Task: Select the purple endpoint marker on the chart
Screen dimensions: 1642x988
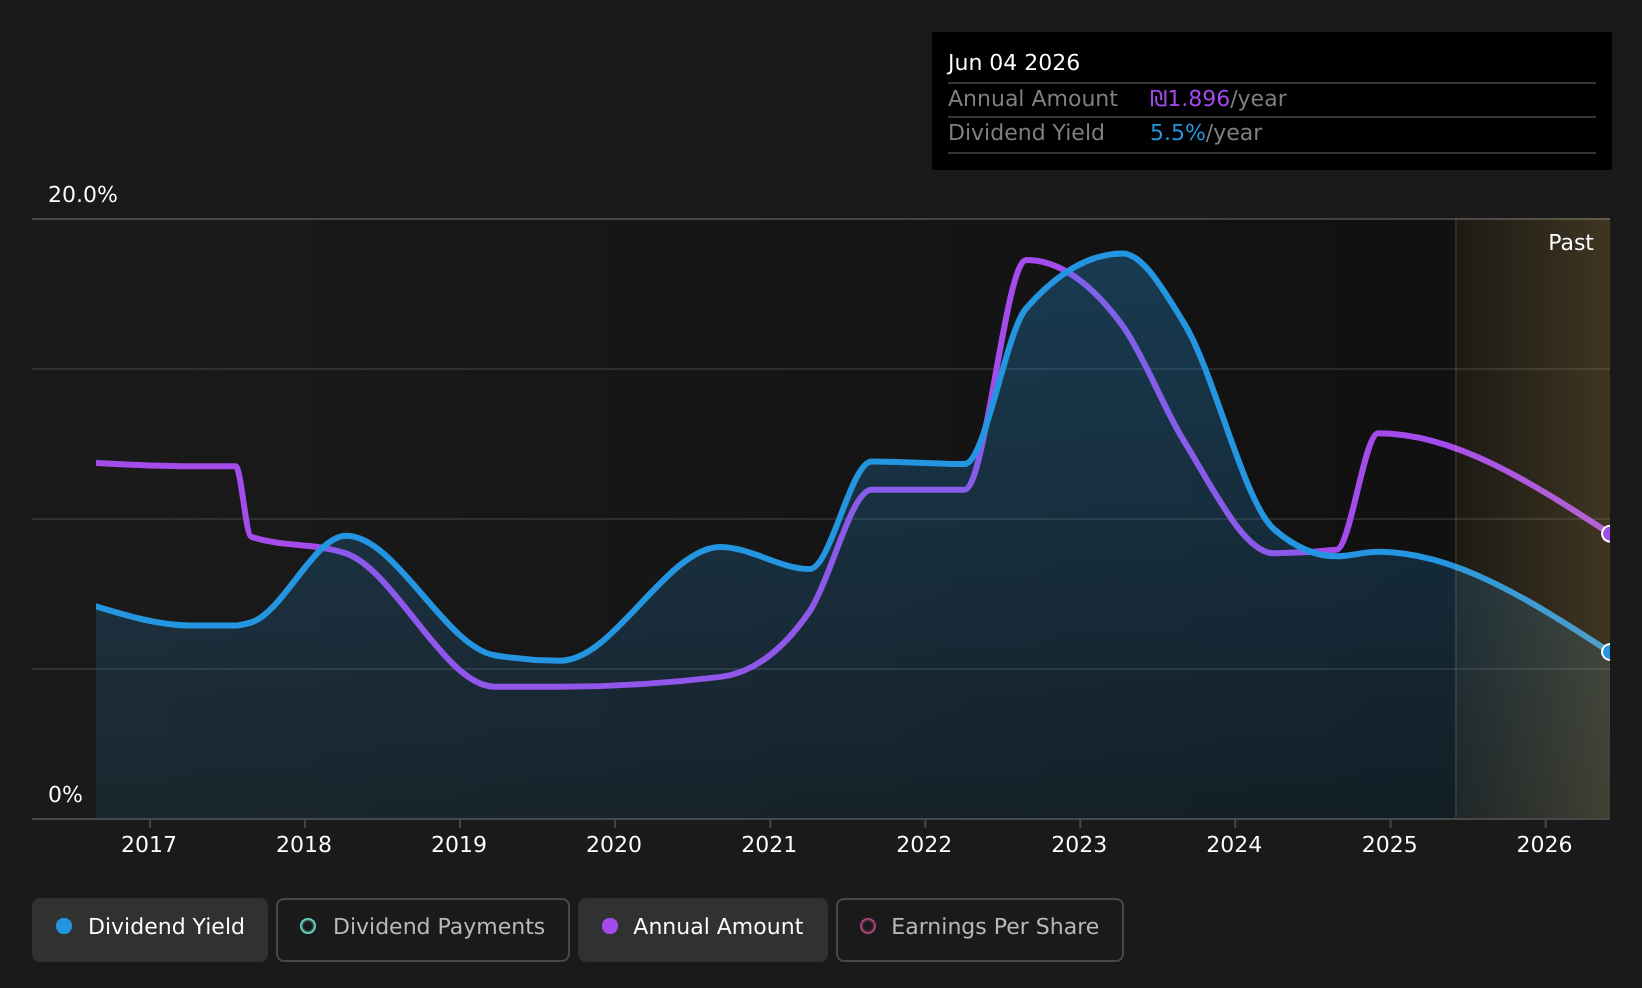Action: click(x=1608, y=534)
